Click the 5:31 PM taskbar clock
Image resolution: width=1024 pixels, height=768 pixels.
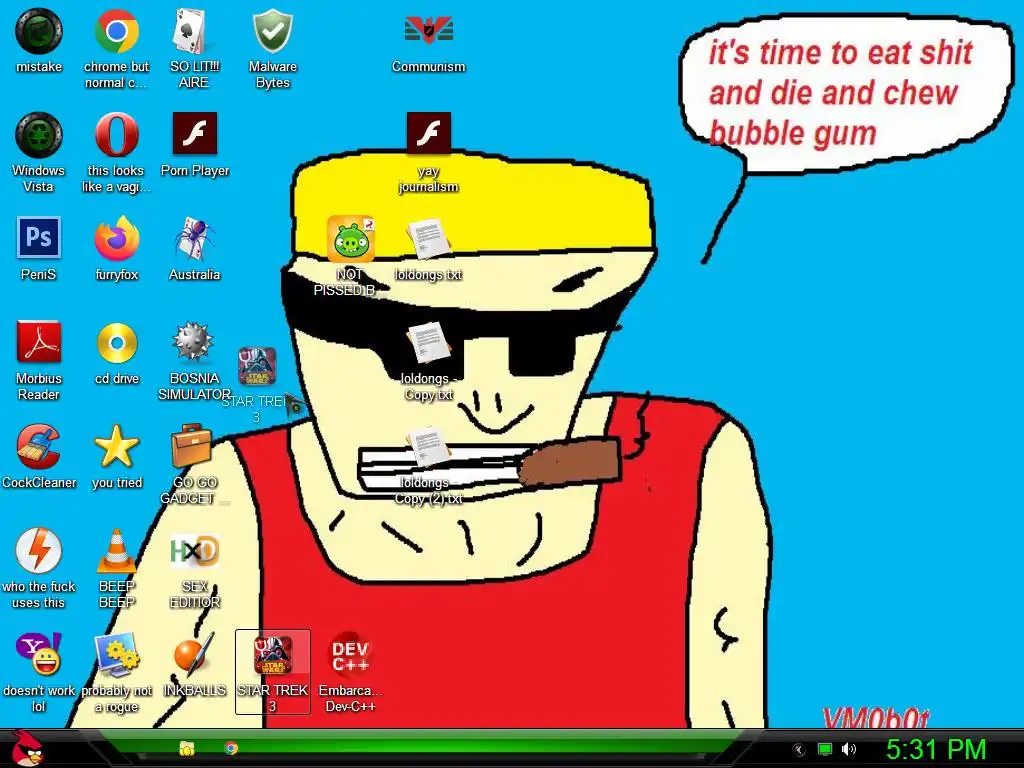[935, 749]
